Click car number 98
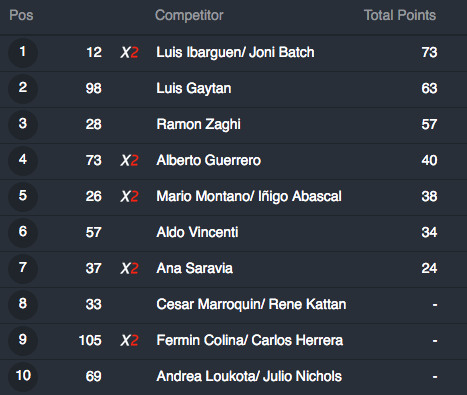467x395 pixels. pos(94,89)
